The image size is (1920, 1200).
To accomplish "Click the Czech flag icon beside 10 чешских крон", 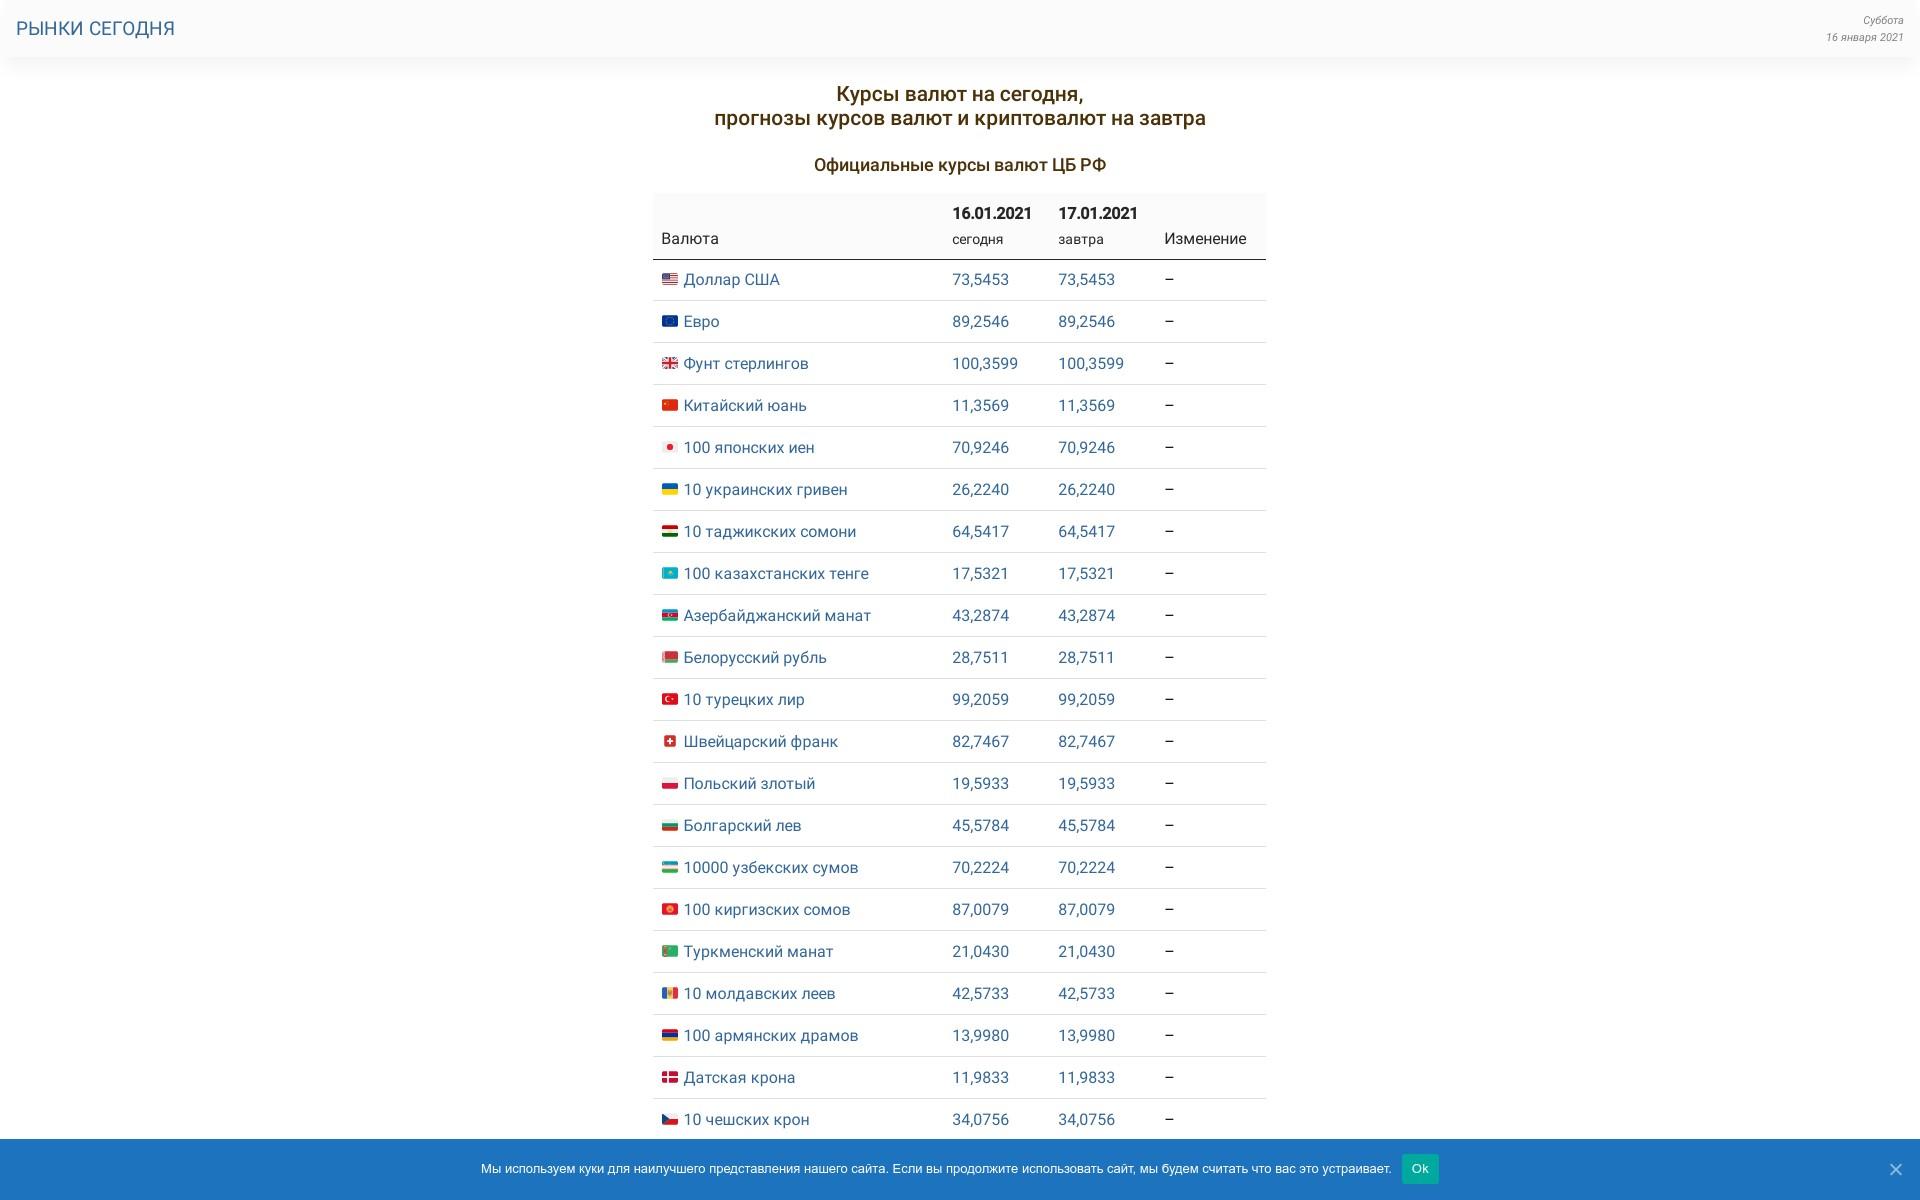I will tap(670, 1119).
